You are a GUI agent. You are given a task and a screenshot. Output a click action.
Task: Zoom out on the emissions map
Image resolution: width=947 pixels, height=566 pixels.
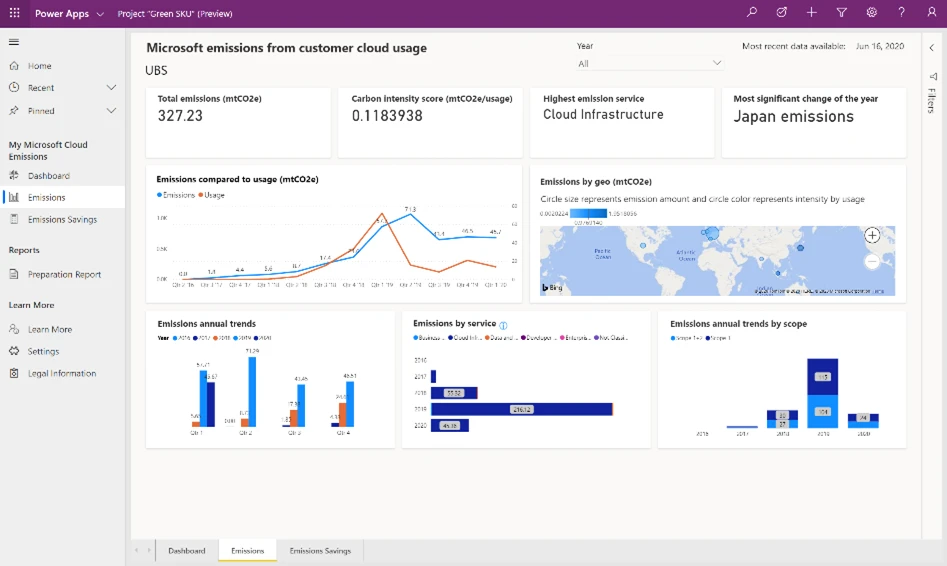click(x=872, y=261)
